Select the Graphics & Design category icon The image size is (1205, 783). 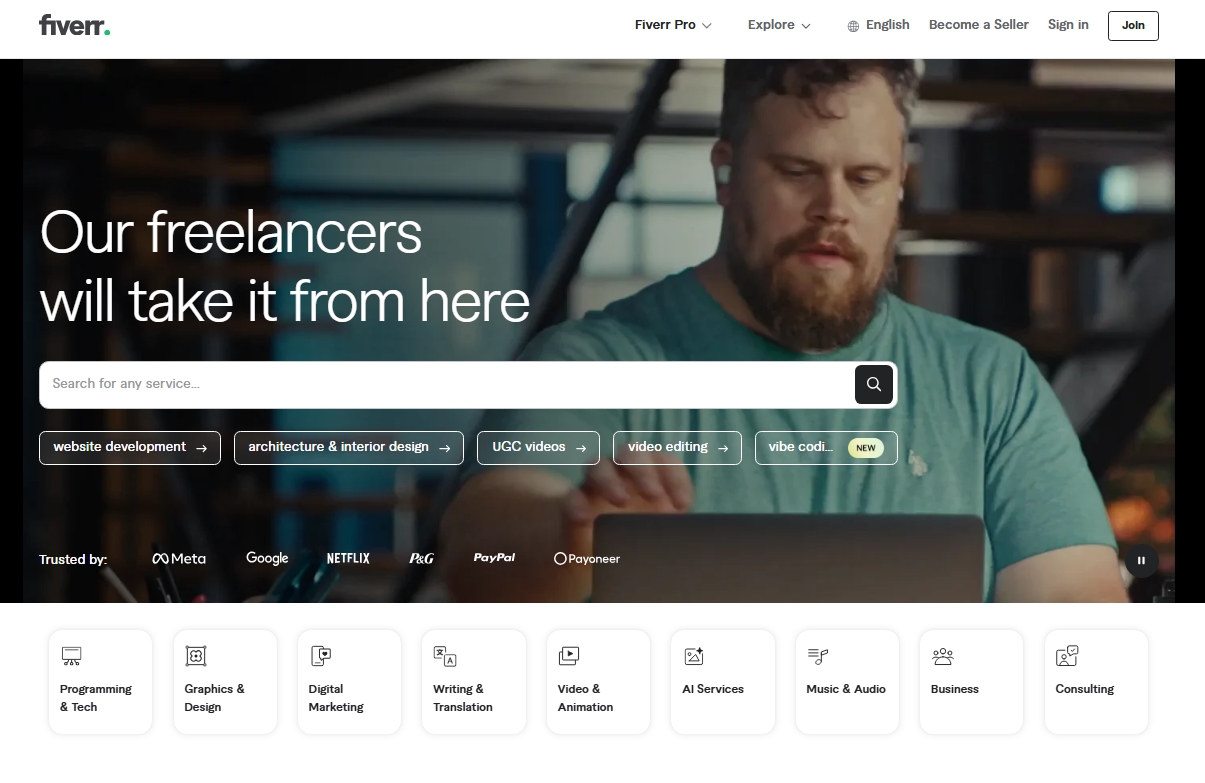click(x=196, y=656)
